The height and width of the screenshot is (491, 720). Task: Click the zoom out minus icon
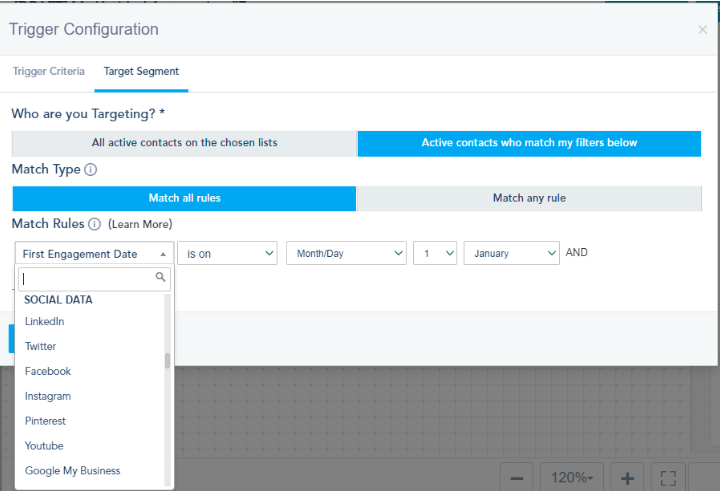516,478
